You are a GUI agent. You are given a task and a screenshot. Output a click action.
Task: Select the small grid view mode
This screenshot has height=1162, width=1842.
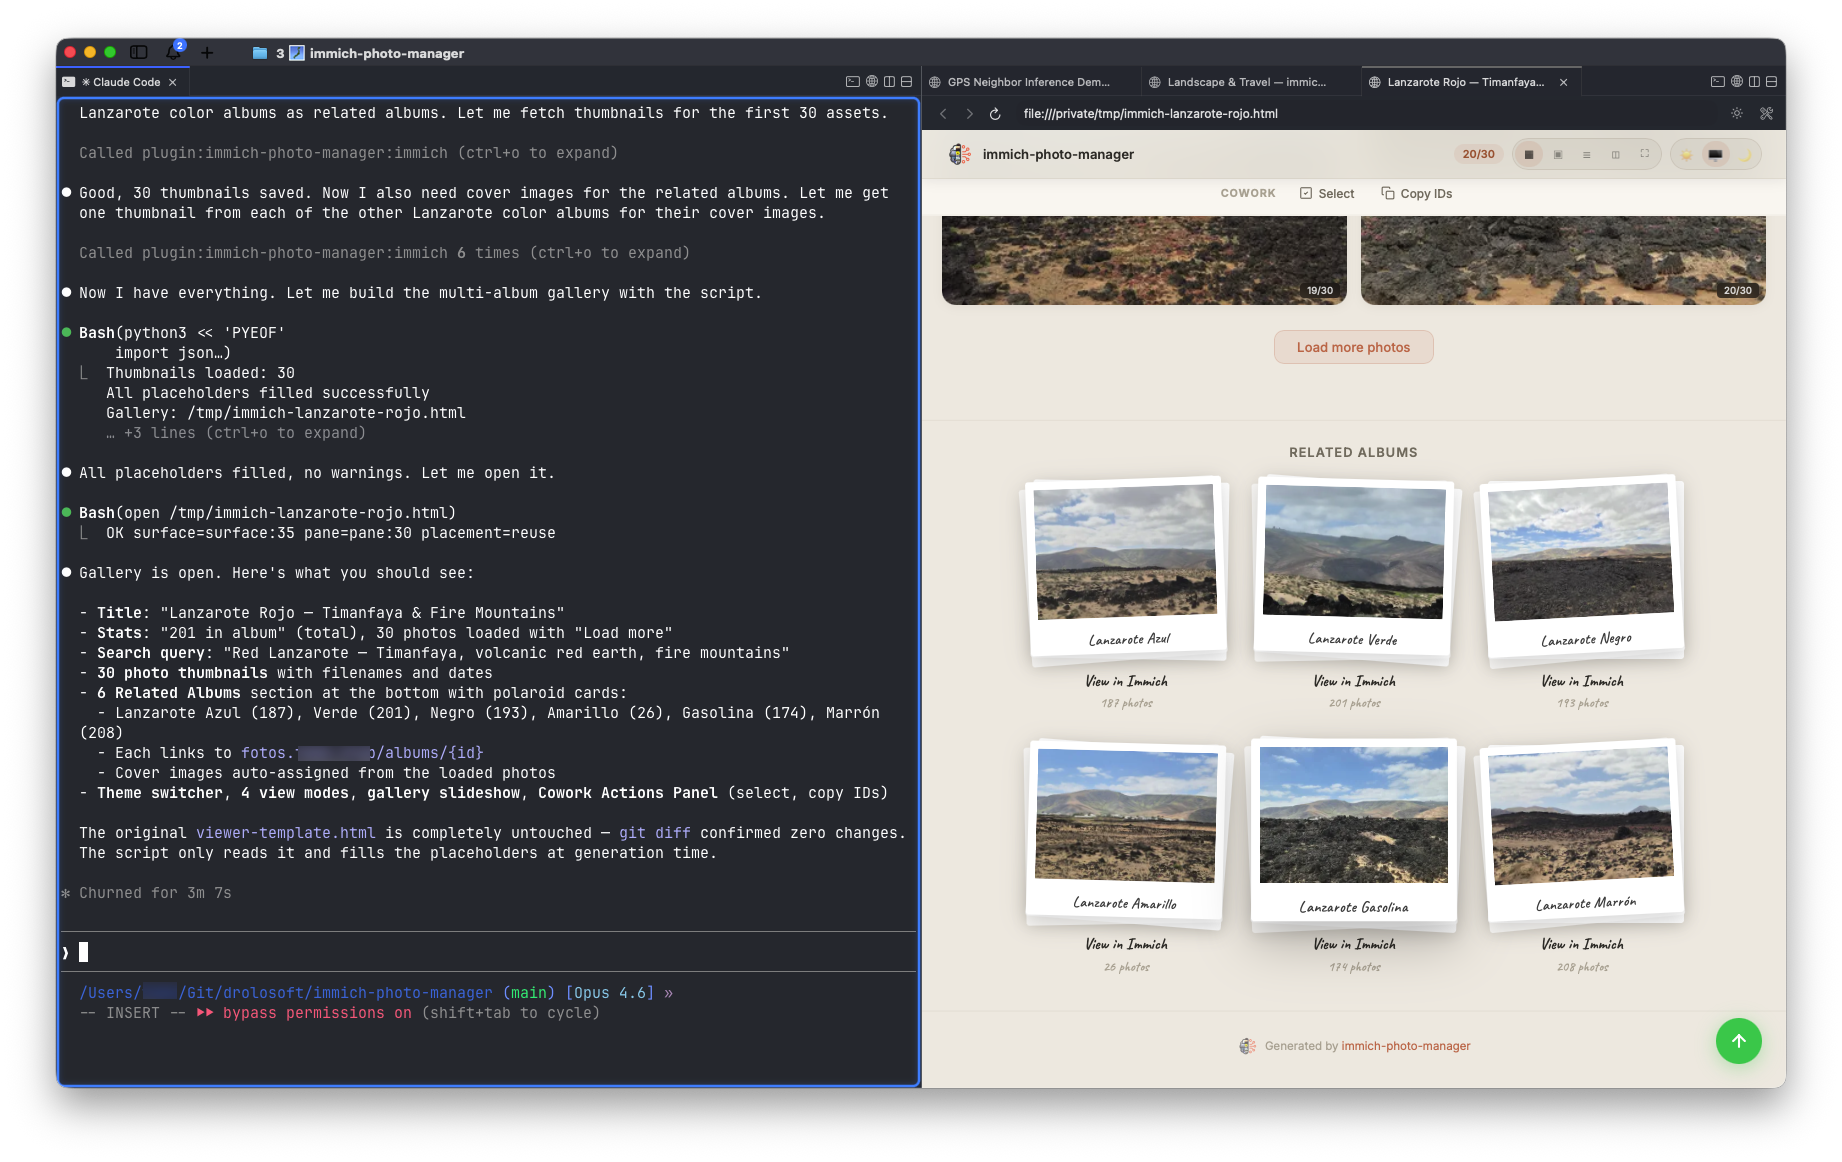(1558, 154)
